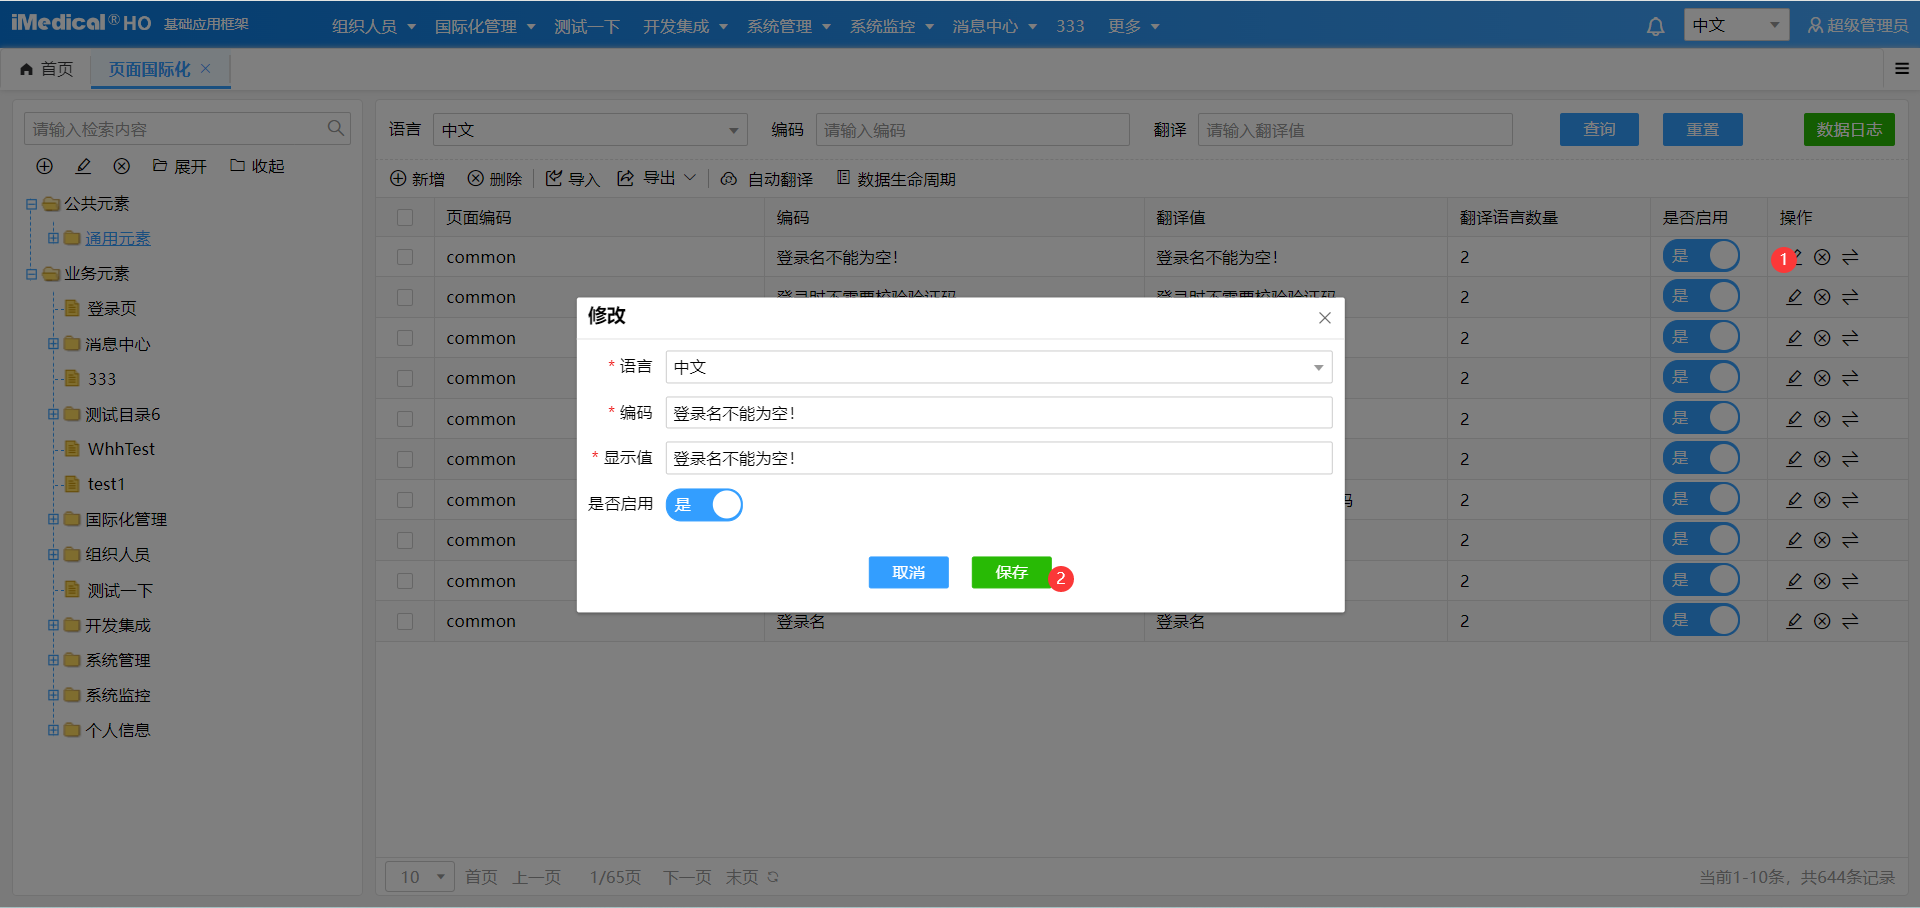
Task: Go to 下一页 next page
Action: click(x=687, y=877)
